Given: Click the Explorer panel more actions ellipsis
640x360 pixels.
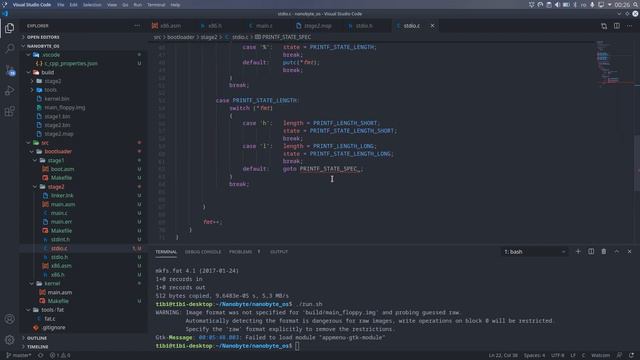Looking at the screenshot, I should [x=137, y=26].
